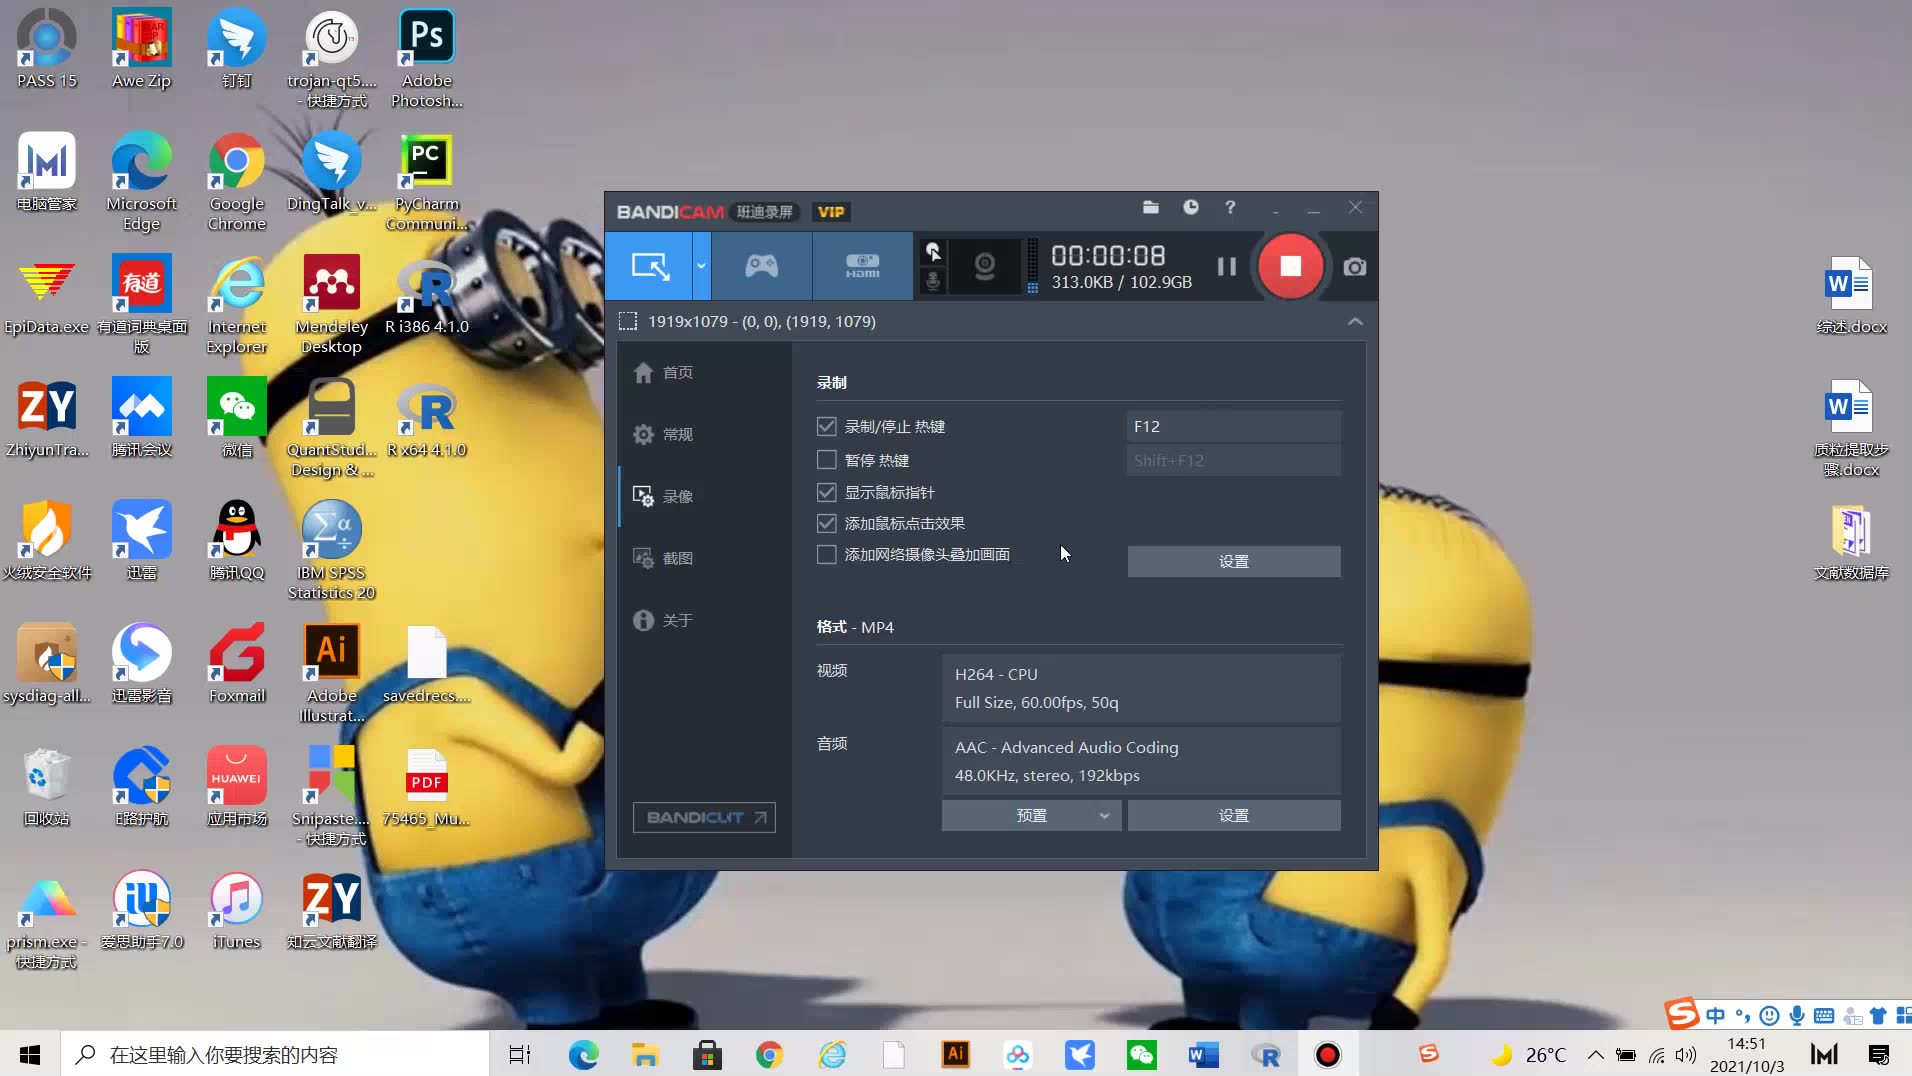Screen dimensions: 1912x1076
Task: Open the screen recording mode dropdown arrow
Action: coord(701,266)
